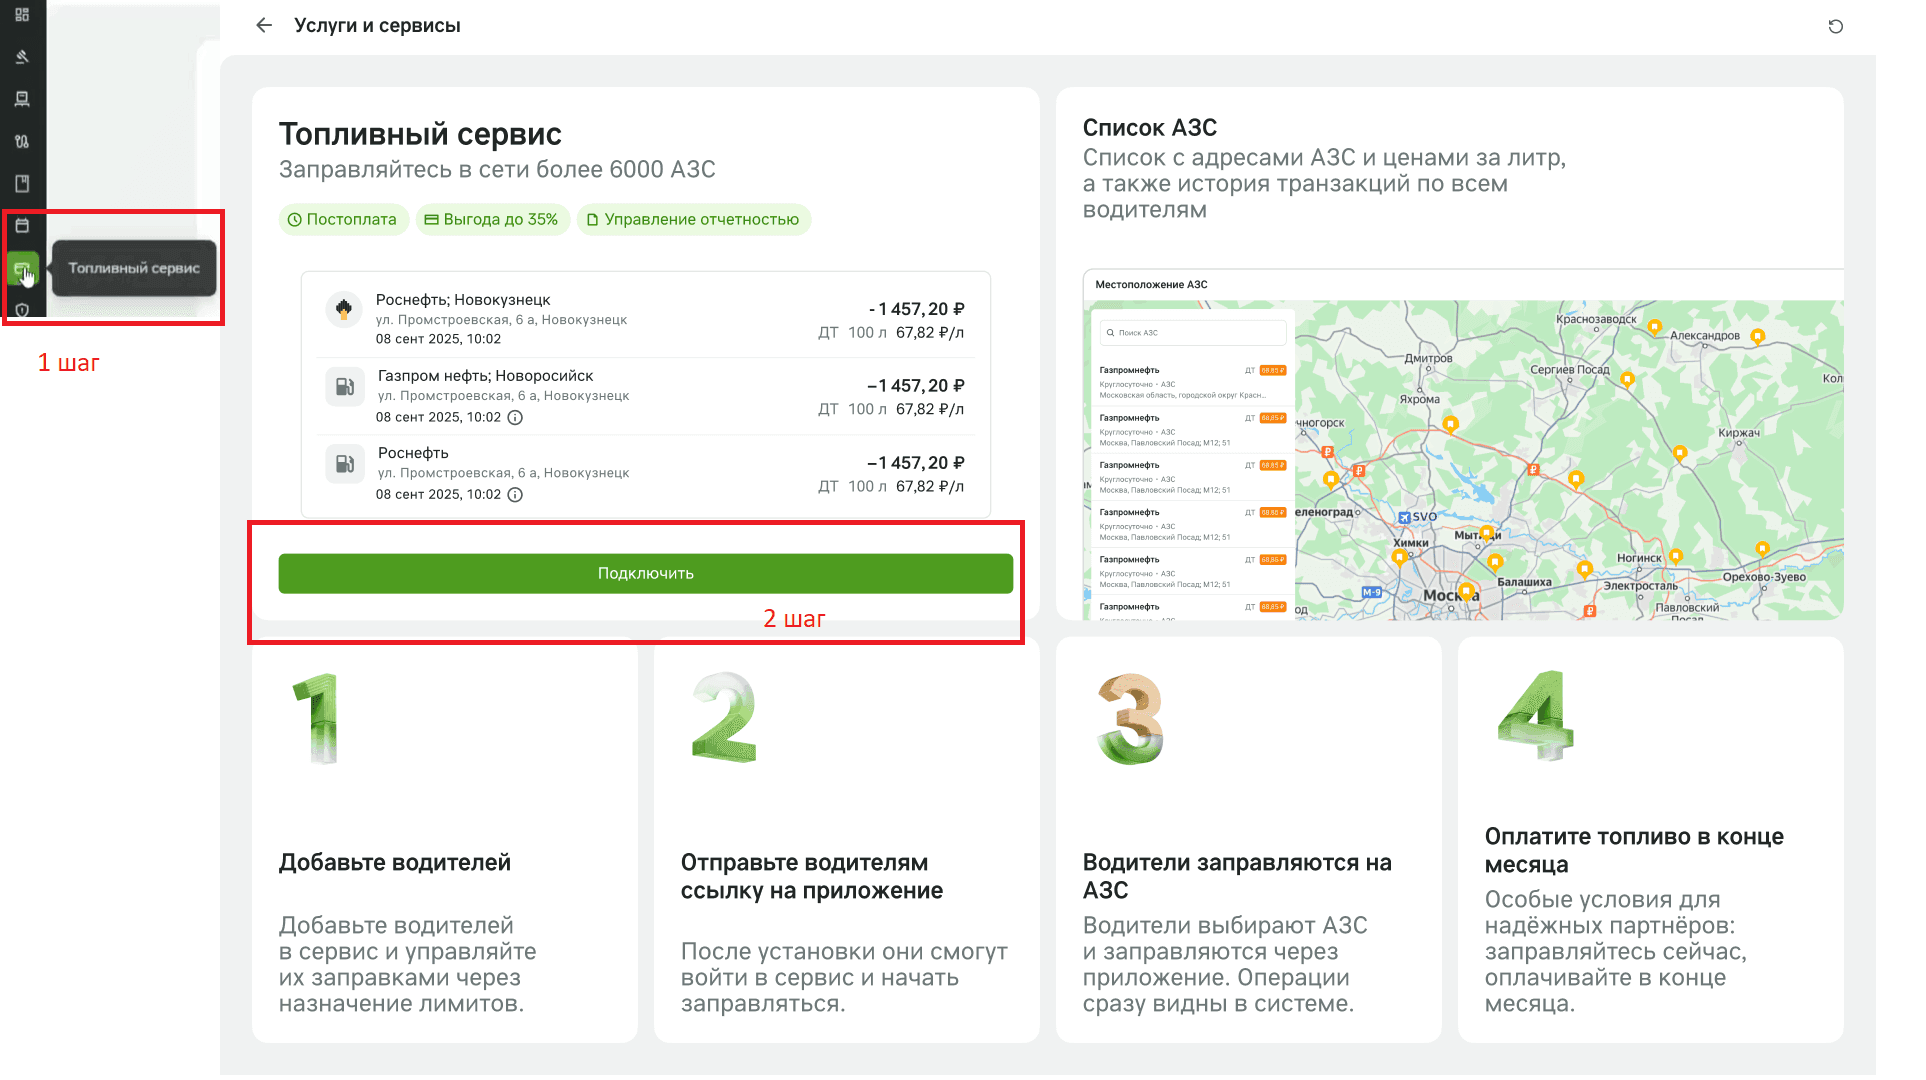Click the M-9 highway shield on map
The height and width of the screenshot is (1080, 1926).
[1372, 593]
